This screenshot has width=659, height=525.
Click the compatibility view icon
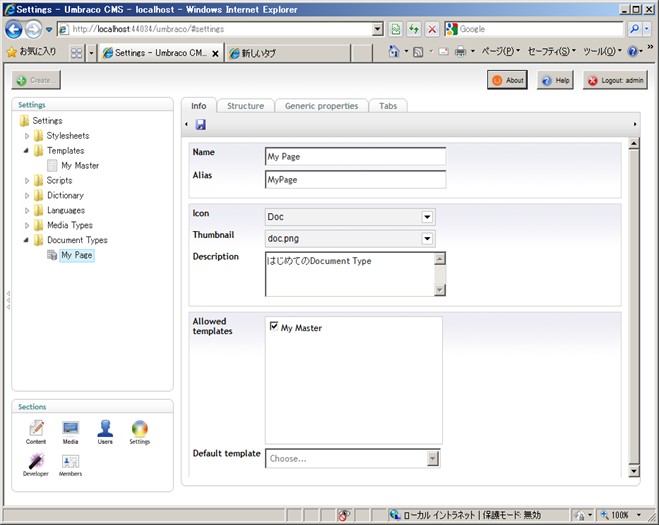pos(395,29)
